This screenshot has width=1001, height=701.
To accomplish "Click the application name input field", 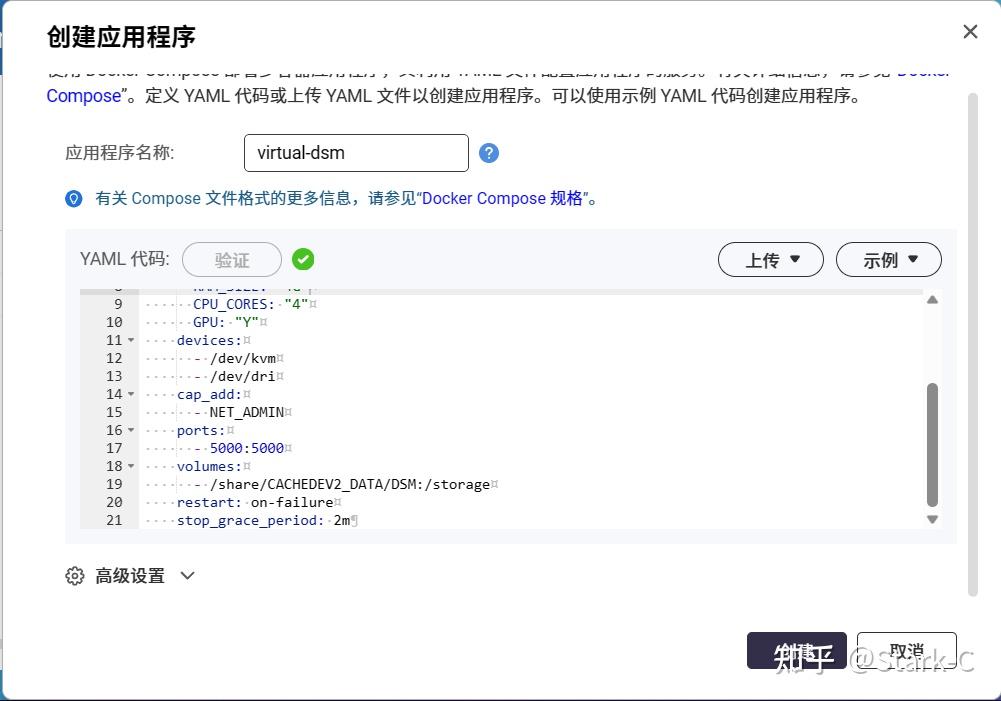I will click(x=356, y=152).
